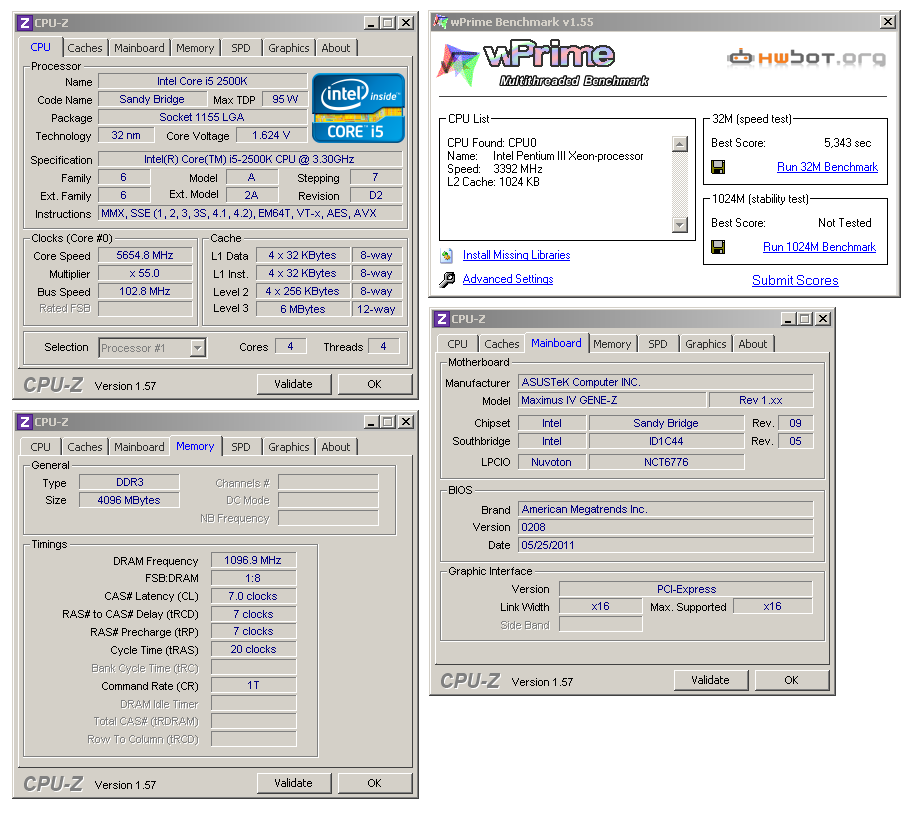Click the Core Speed value 5654.8 MHz
Screen dimensions: 915x815
click(x=145, y=256)
